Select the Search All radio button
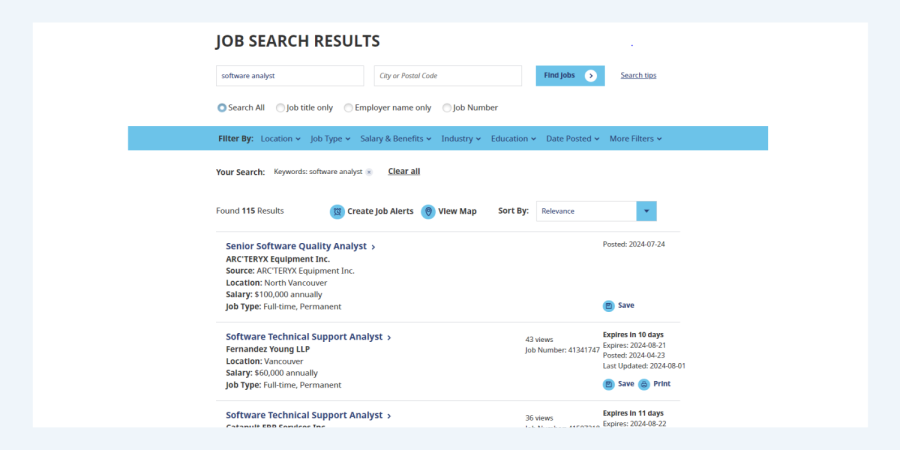 (x=222, y=108)
